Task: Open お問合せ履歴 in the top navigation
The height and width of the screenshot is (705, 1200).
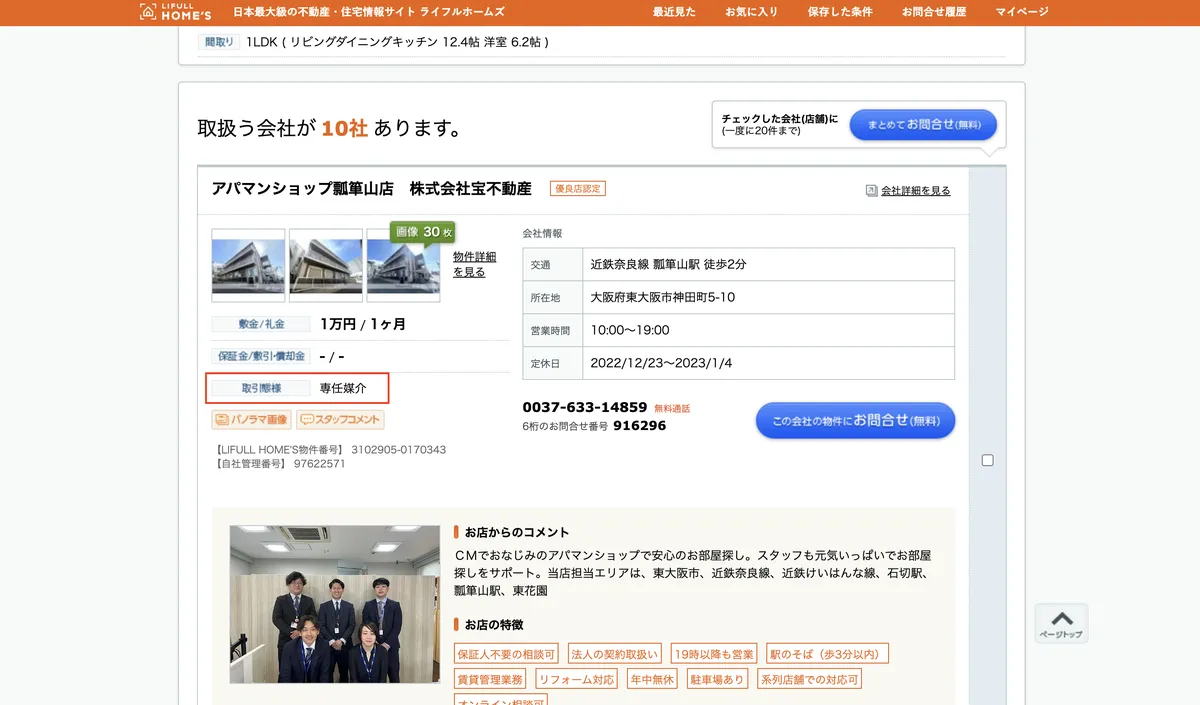Action: click(x=934, y=12)
